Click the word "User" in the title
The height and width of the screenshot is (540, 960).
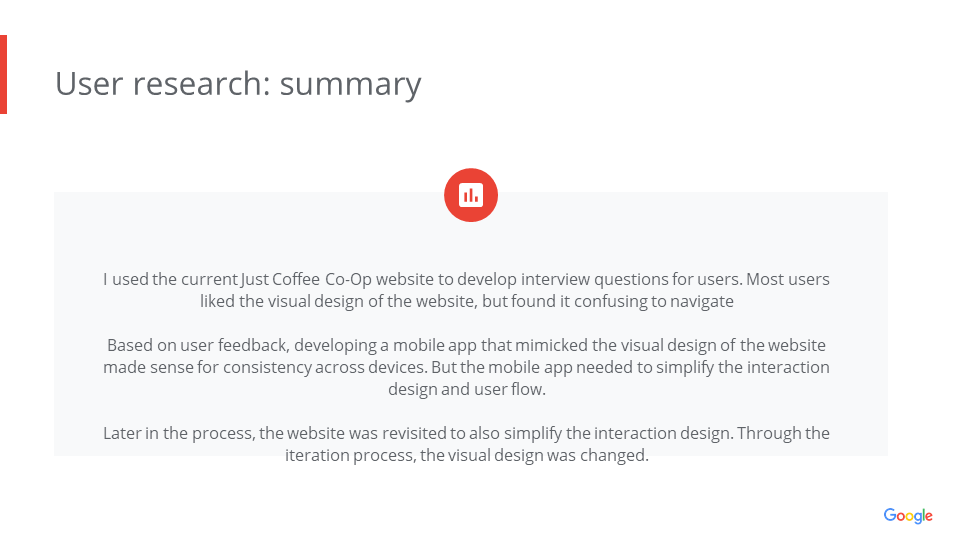click(x=89, y=84)
